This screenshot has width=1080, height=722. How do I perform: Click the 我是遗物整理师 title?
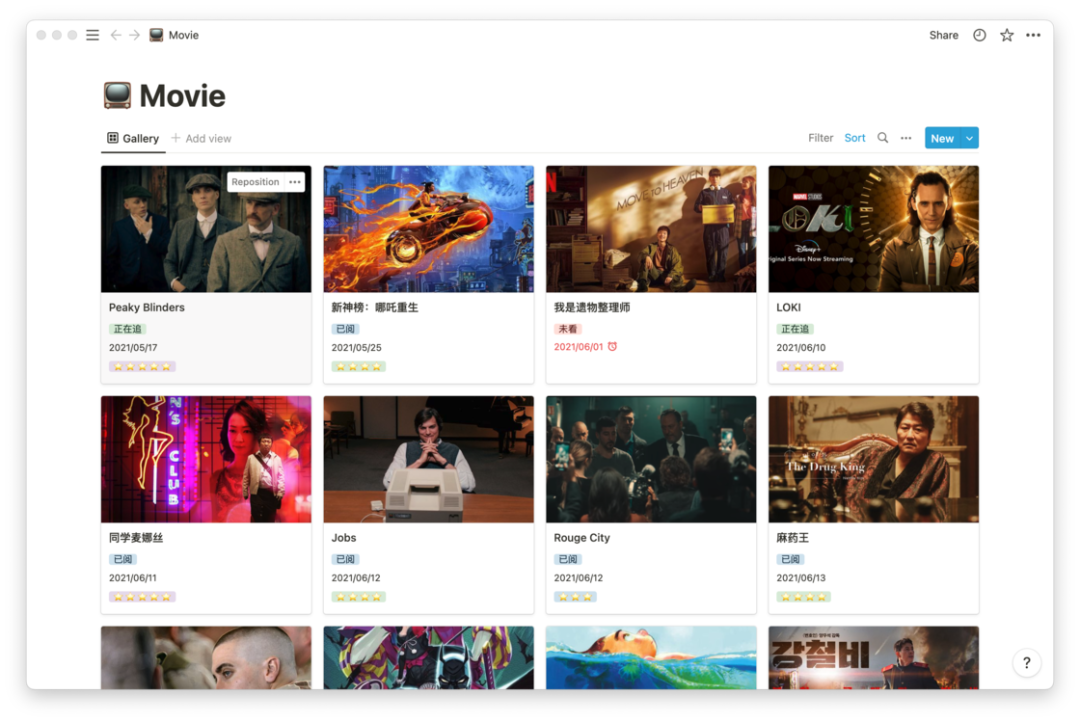(x=592, y=307)
